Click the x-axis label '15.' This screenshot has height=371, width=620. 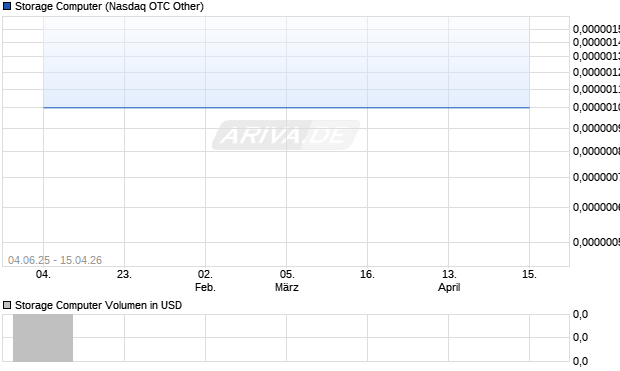pos(529,274)
